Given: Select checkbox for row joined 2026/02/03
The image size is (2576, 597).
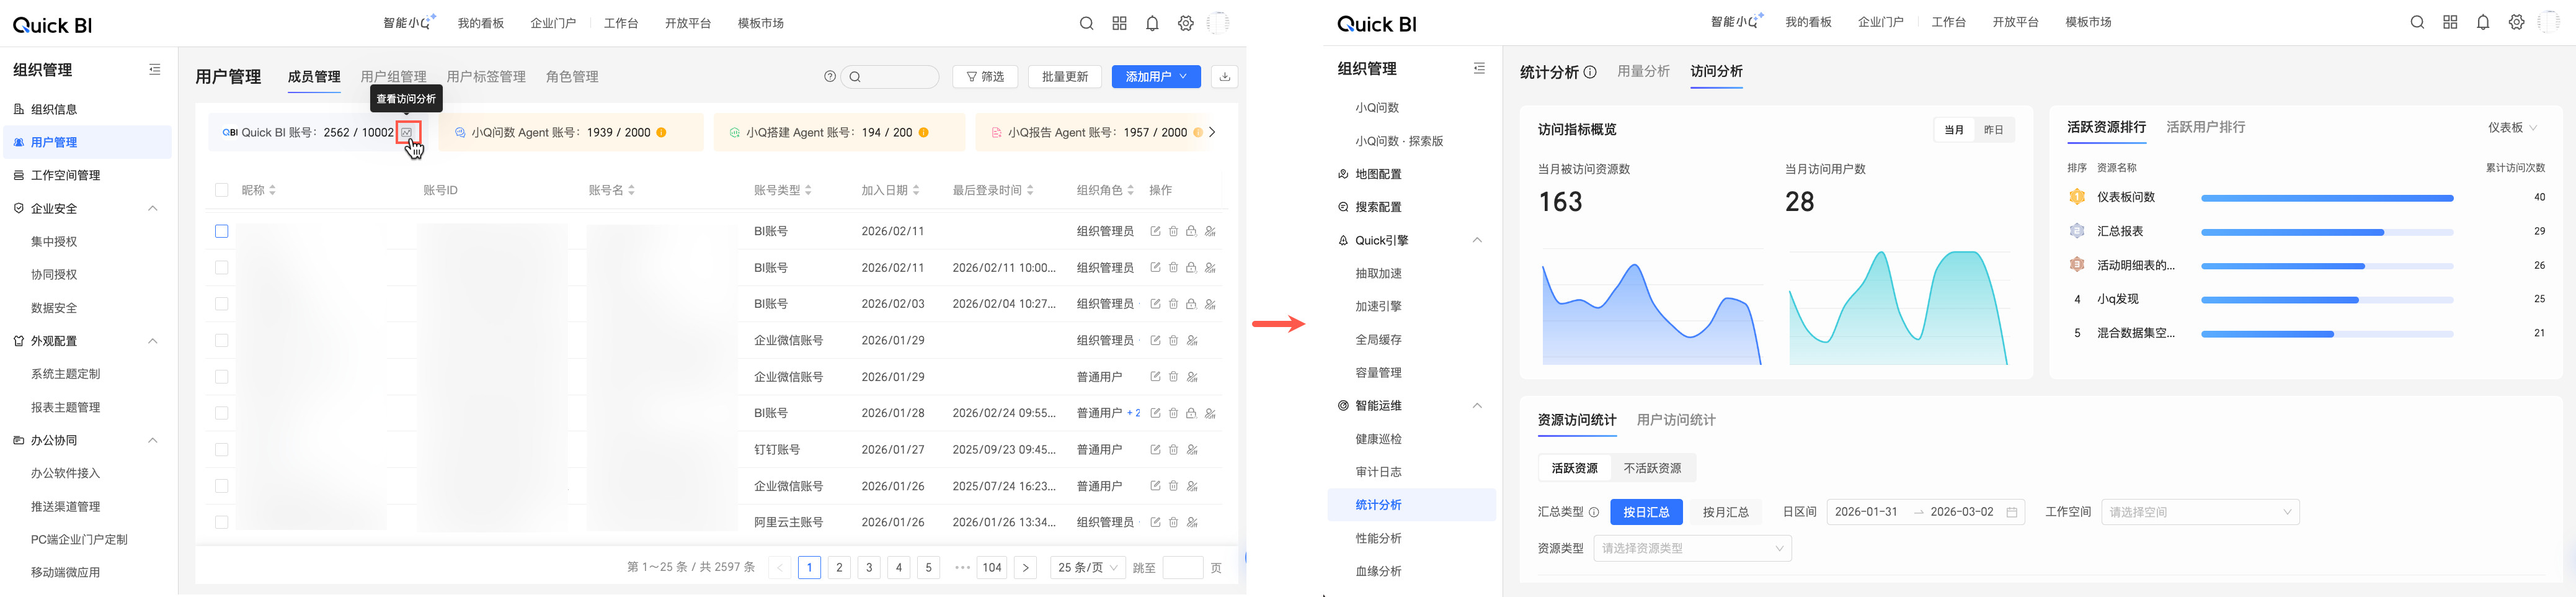Looking at the screenshot, I should pyautogui.click(x=222, y=304).
